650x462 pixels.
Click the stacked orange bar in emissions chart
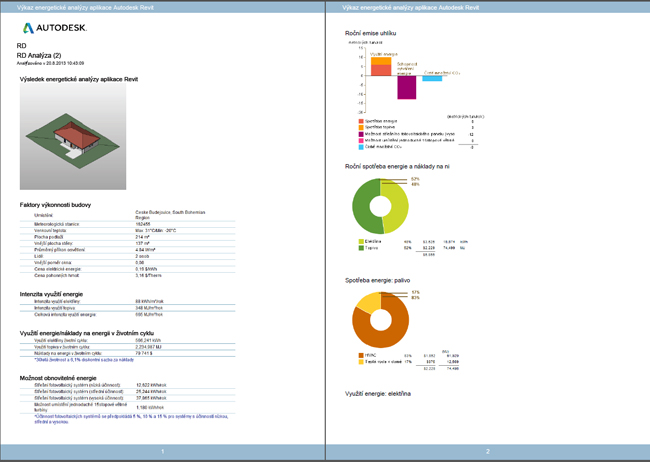pyautogui.click(x=380, y=68)
